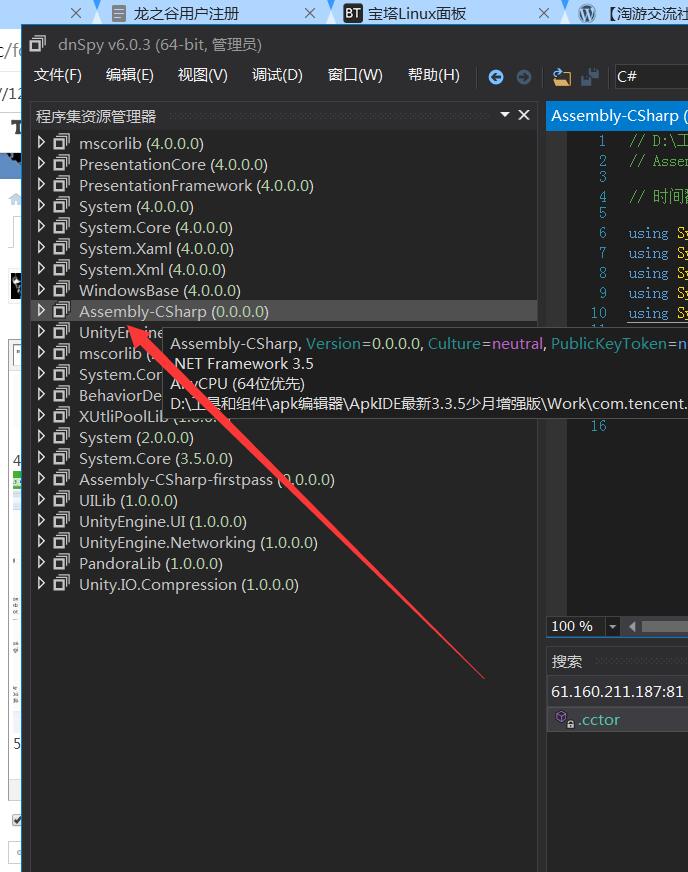This screenshot has width=688, height=872.
Task: Click the .cctor method icon in search results
Action: (562, 719)
